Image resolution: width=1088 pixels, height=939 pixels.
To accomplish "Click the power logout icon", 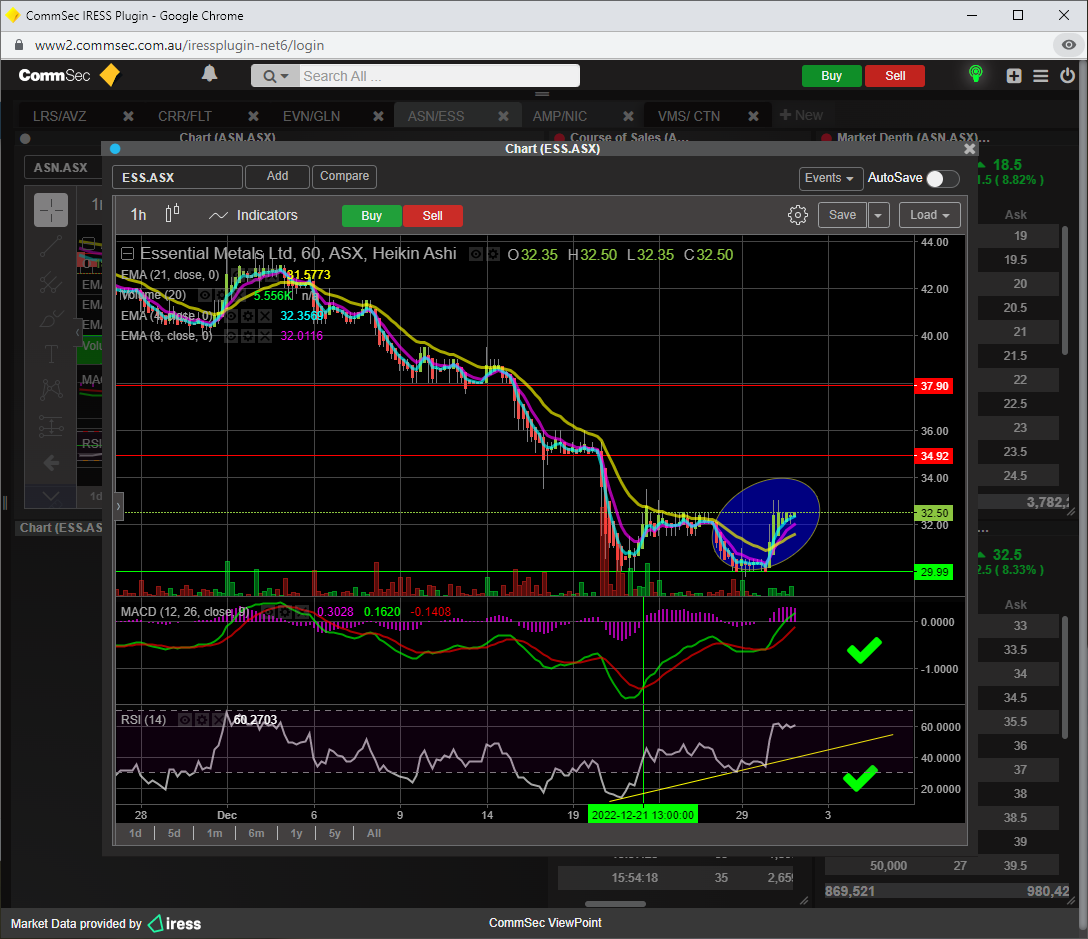I will coord(1068,76).
